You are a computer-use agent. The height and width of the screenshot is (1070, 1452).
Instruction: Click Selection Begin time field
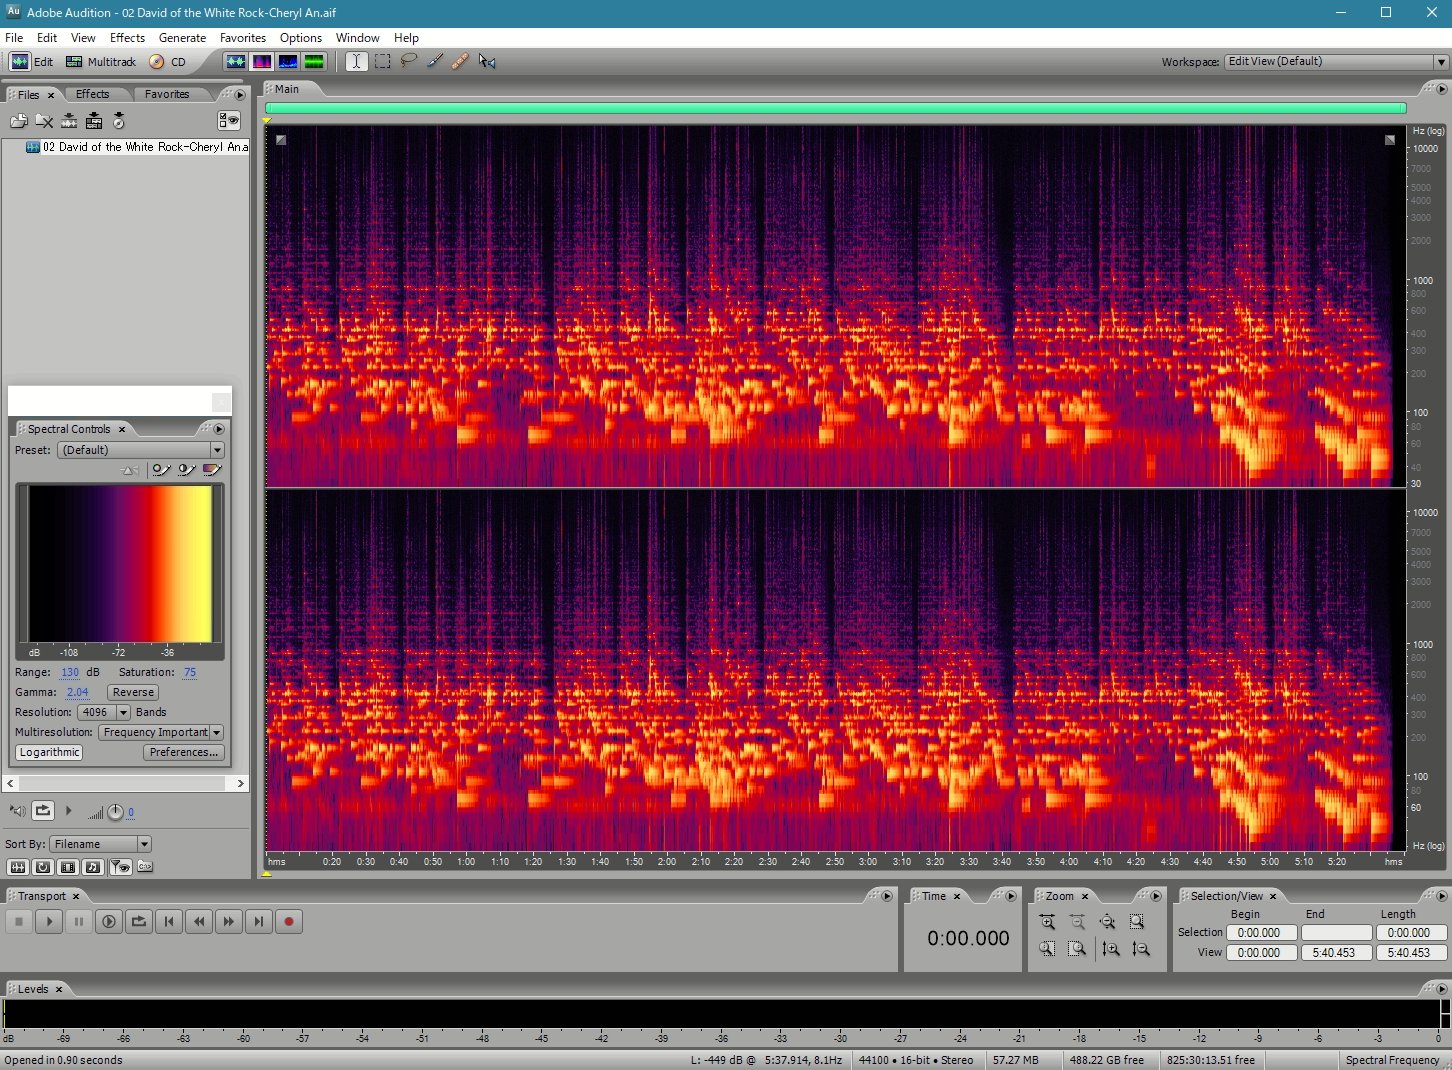[x=1261, y=933]
